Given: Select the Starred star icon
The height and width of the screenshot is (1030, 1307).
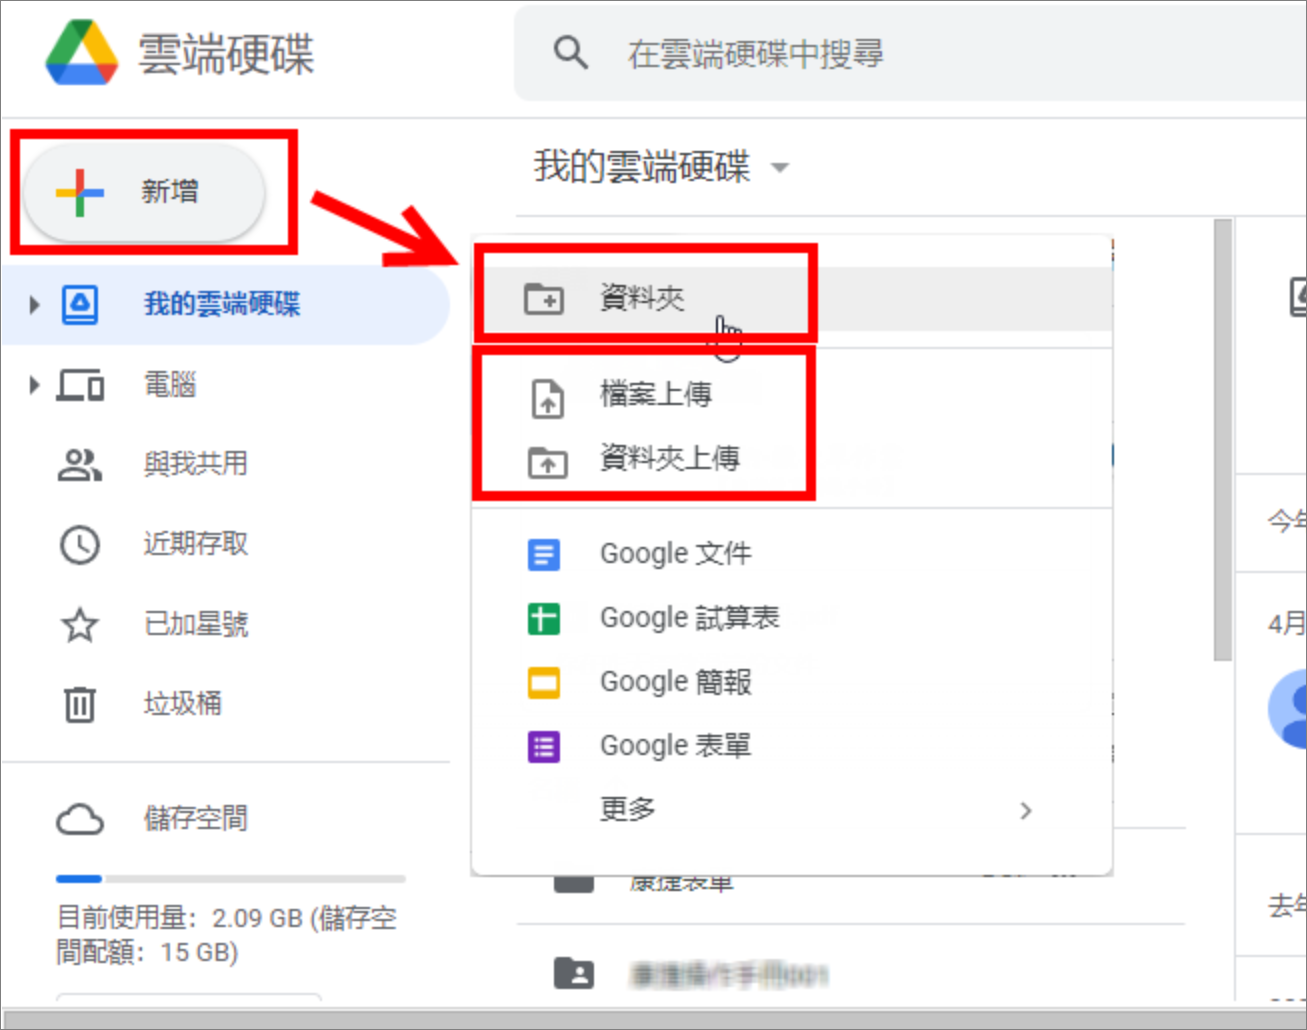Looking at the screenshot, I should click(80, 625).
